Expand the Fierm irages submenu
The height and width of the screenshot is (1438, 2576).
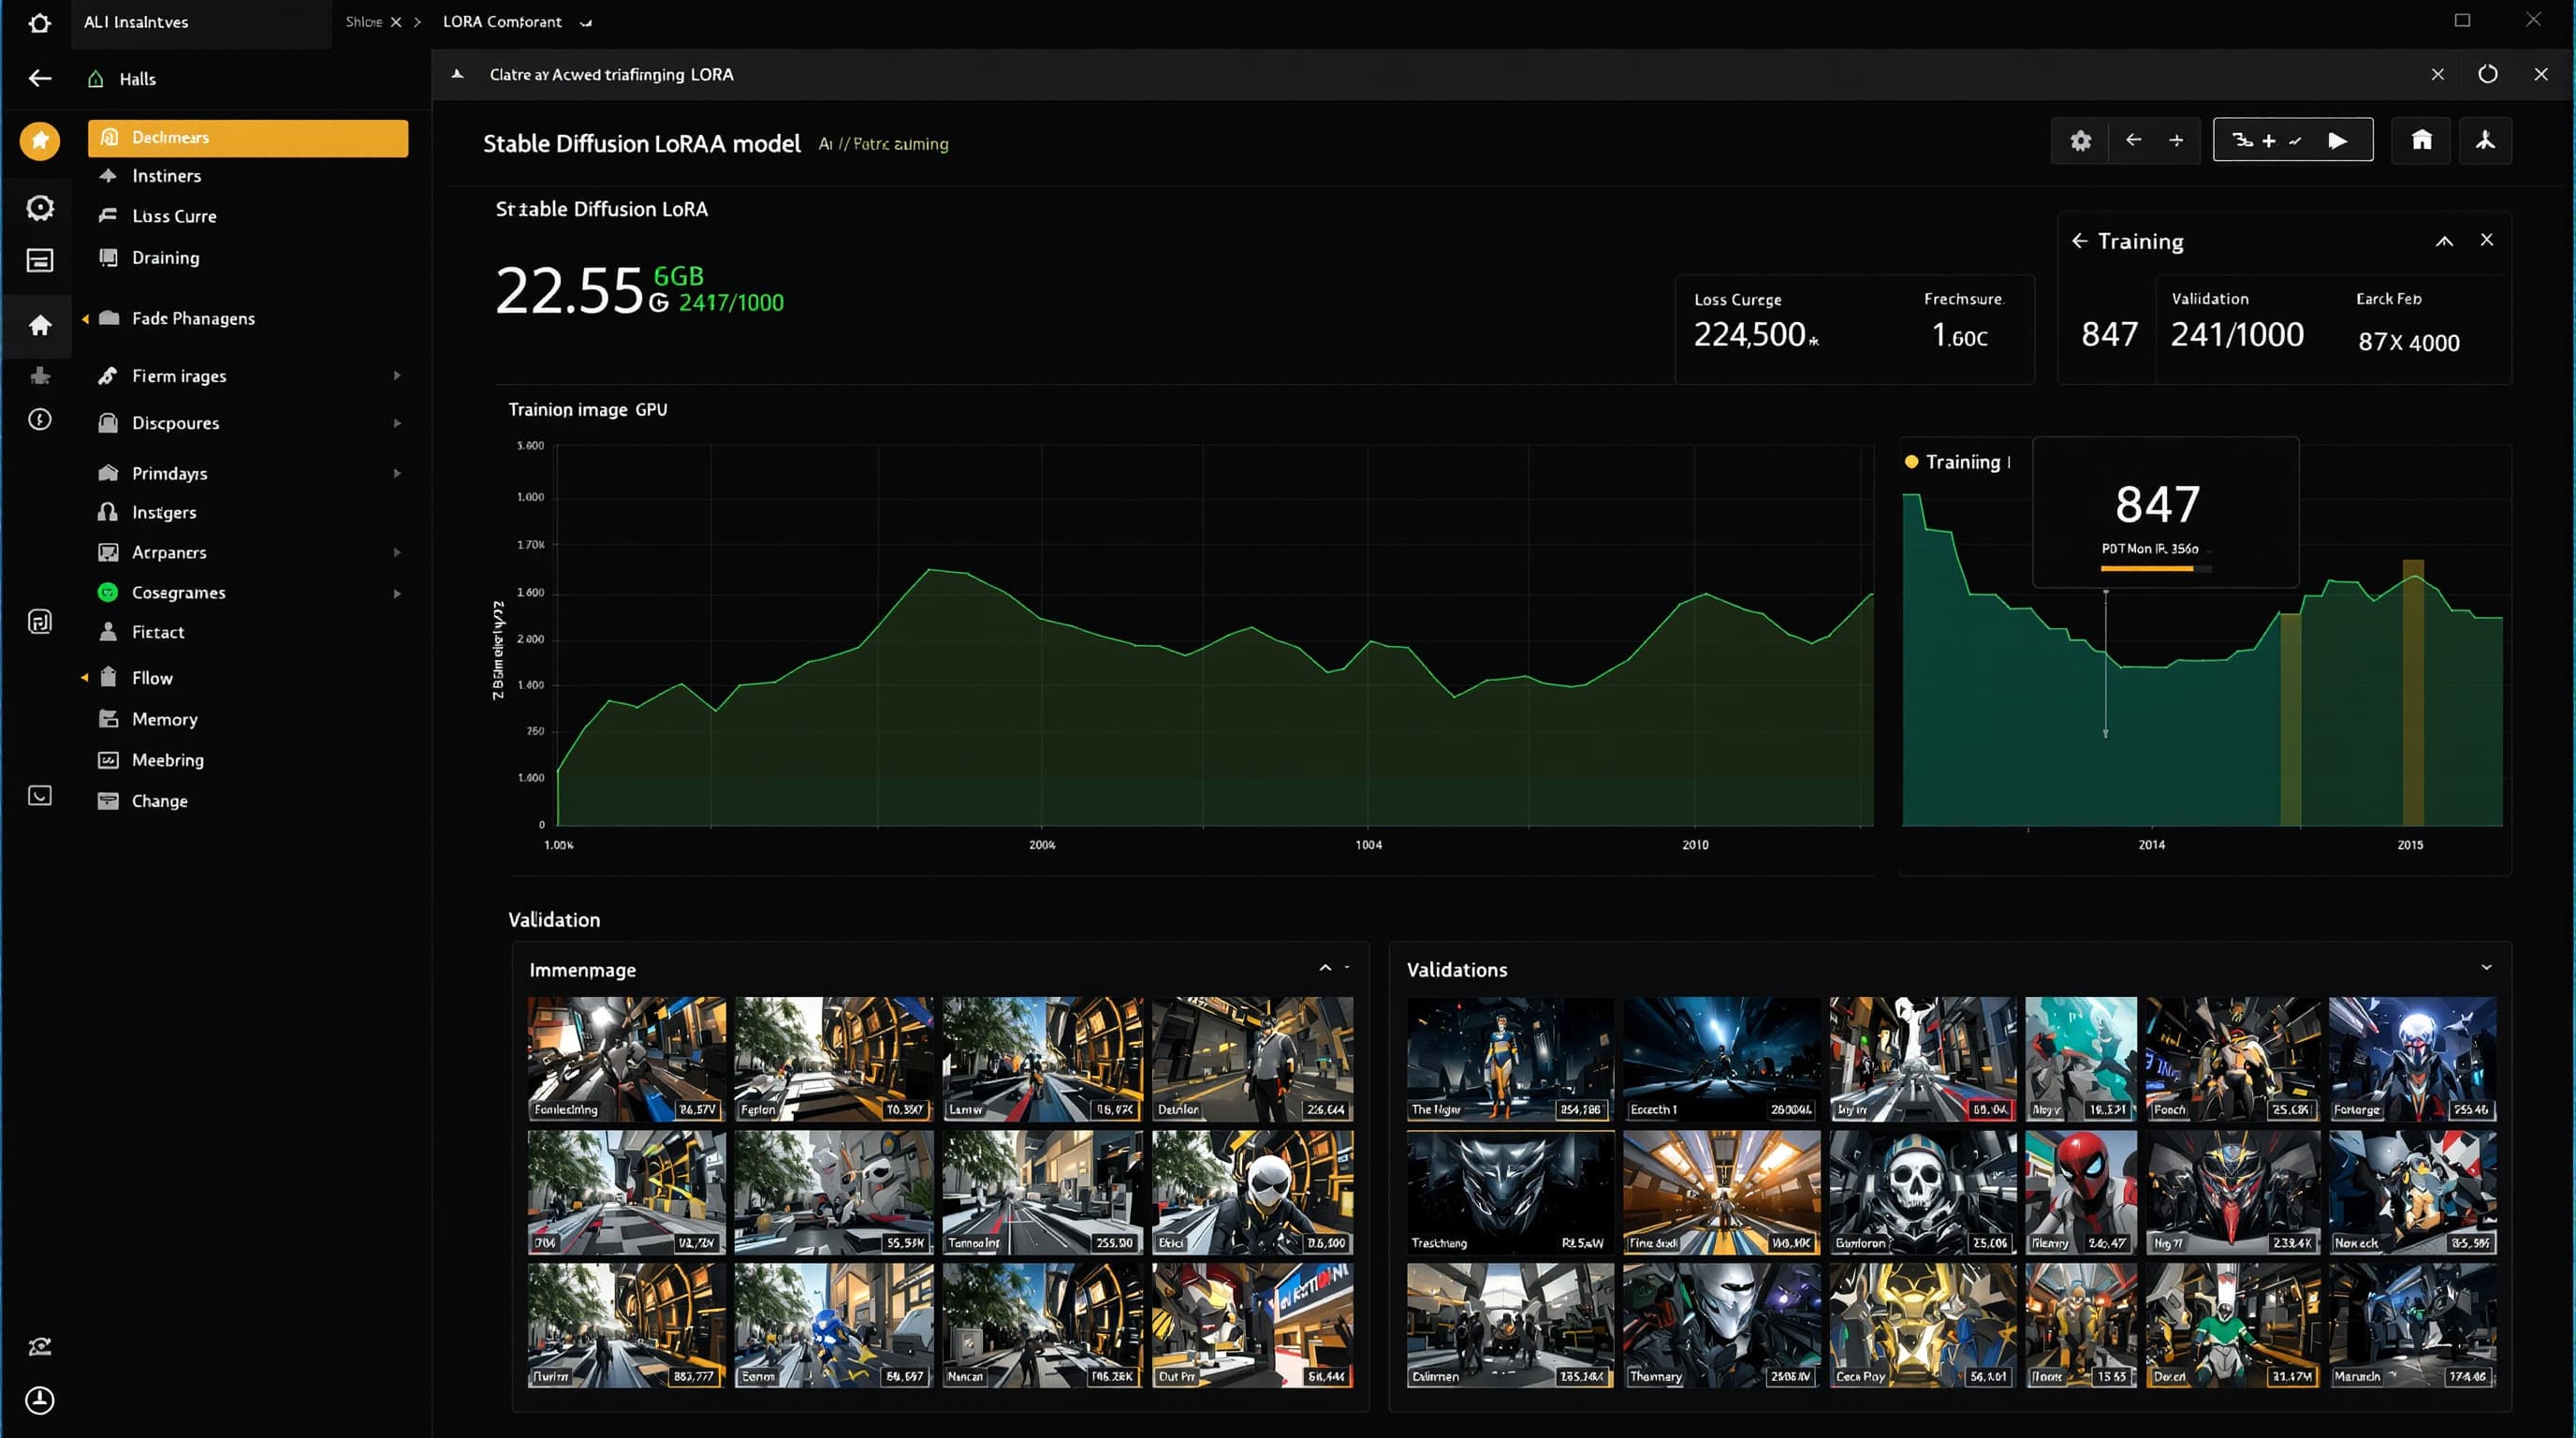coord(397,376)
